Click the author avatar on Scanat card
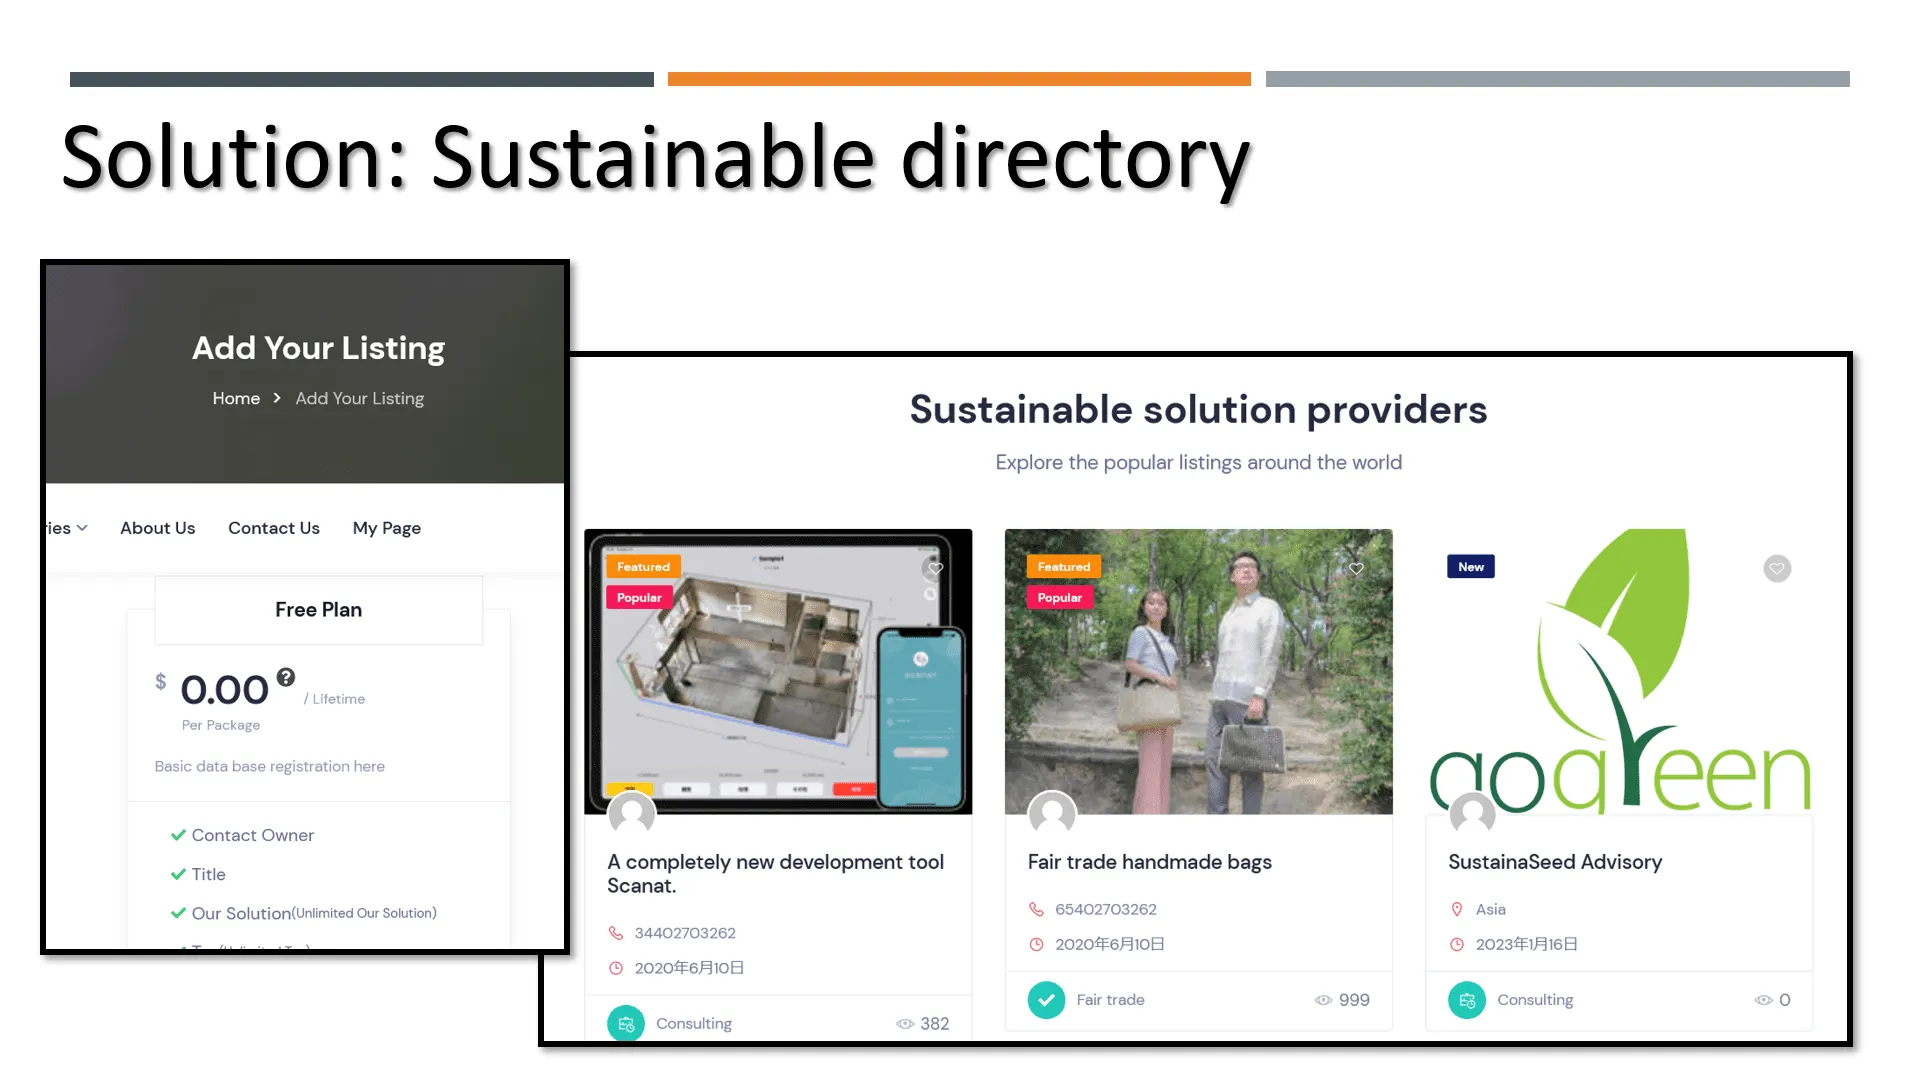 [632, 814]
